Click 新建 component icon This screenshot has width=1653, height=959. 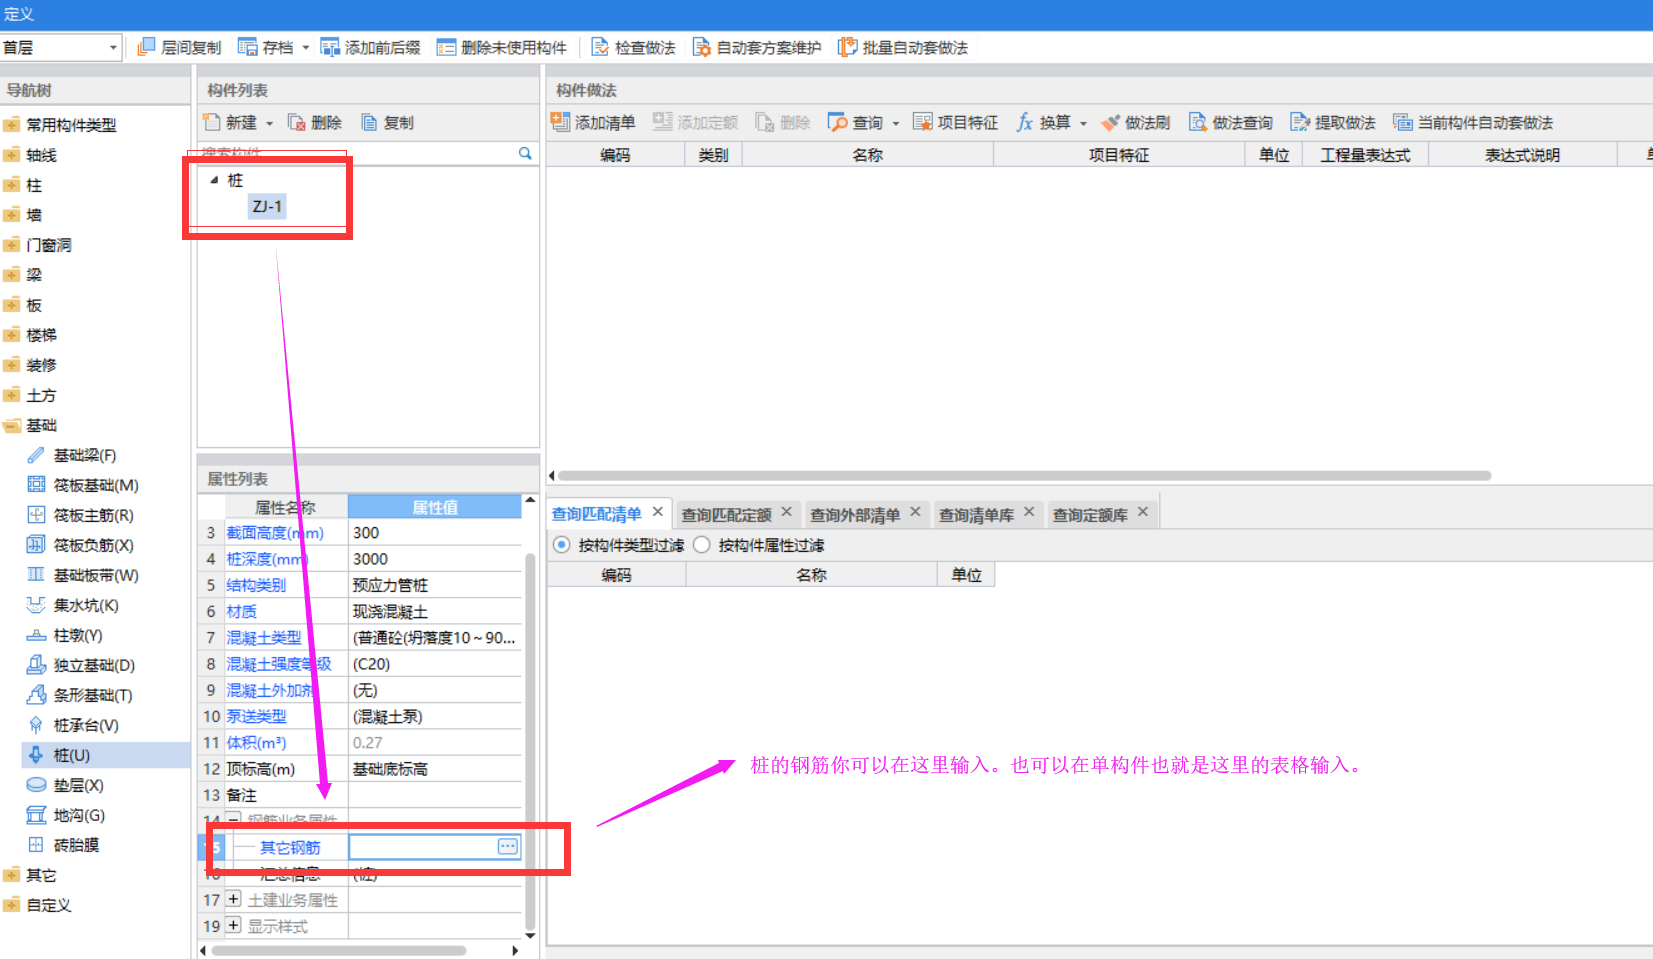point(212,122)
